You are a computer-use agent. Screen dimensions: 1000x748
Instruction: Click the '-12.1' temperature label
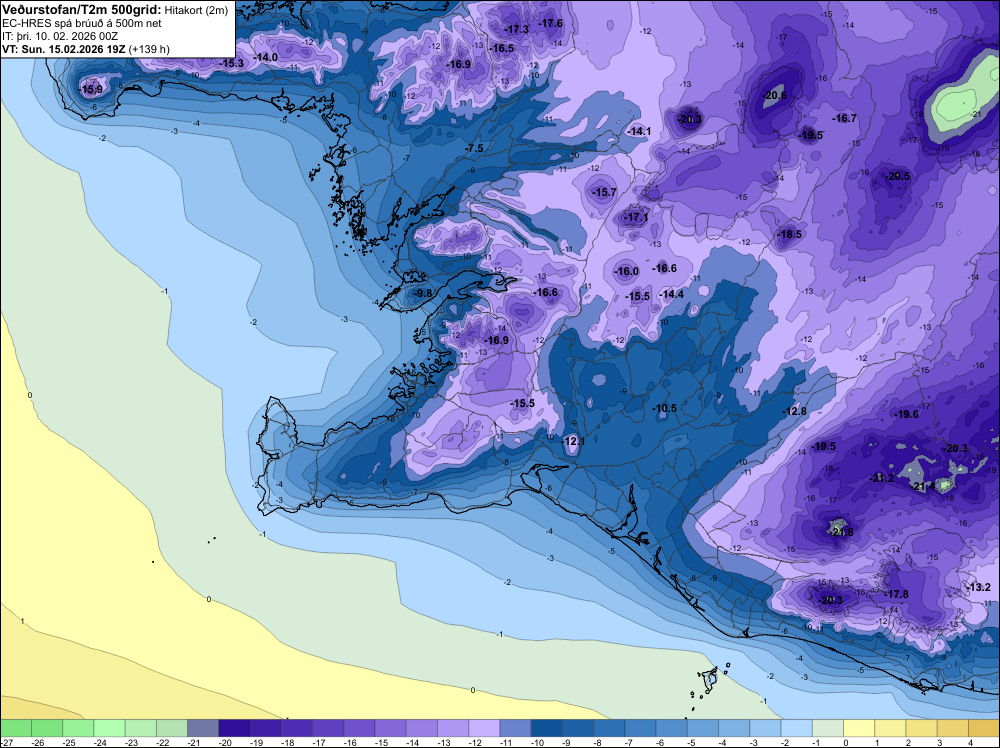(x=572, y=441)
